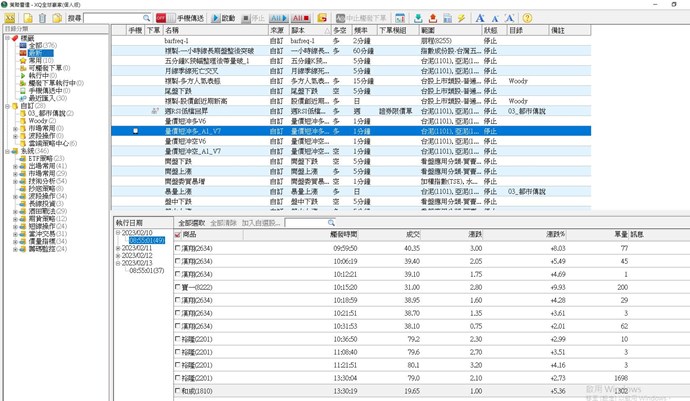Viewport: 690px width, 401px height.
Task: Click the lightning bolt toolbar icon
Action: click(461, 18)
